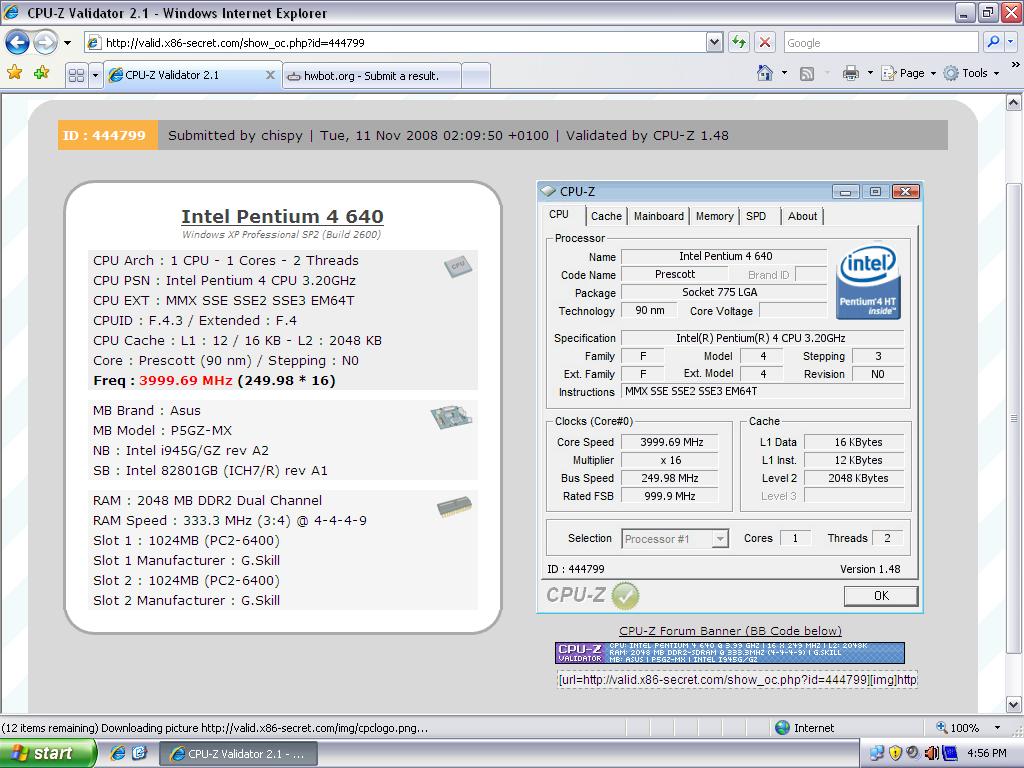Select the Memory tab in CPU-Z
The width and height of the screenshot is (1024, 768).
[x=714, y=216]
